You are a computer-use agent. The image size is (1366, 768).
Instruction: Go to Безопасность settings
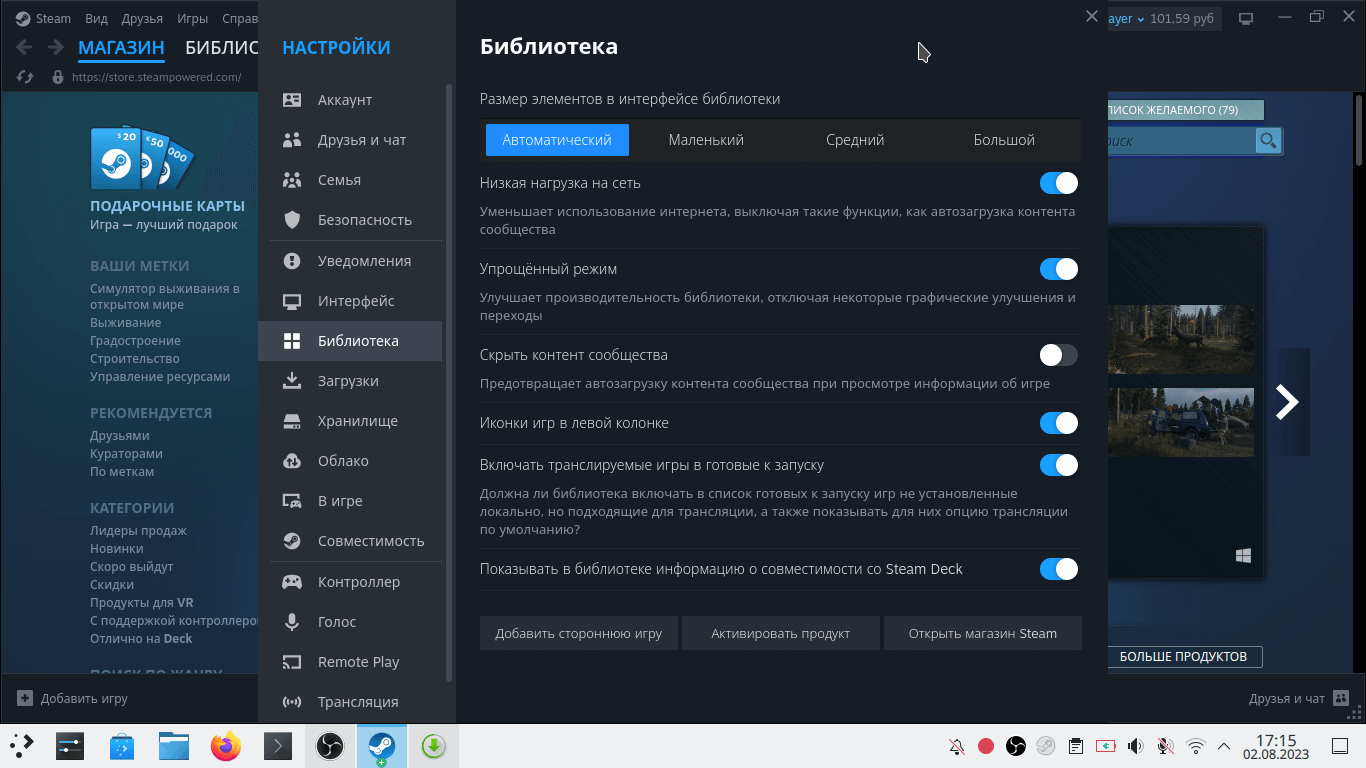(x=350, y=220)
